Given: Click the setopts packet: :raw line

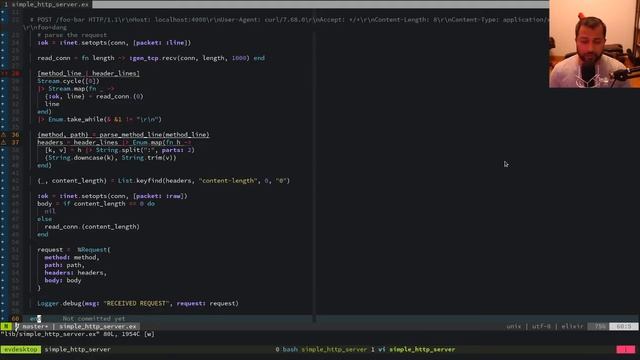Looking at the screenshot, I should (x=112, y=196).
